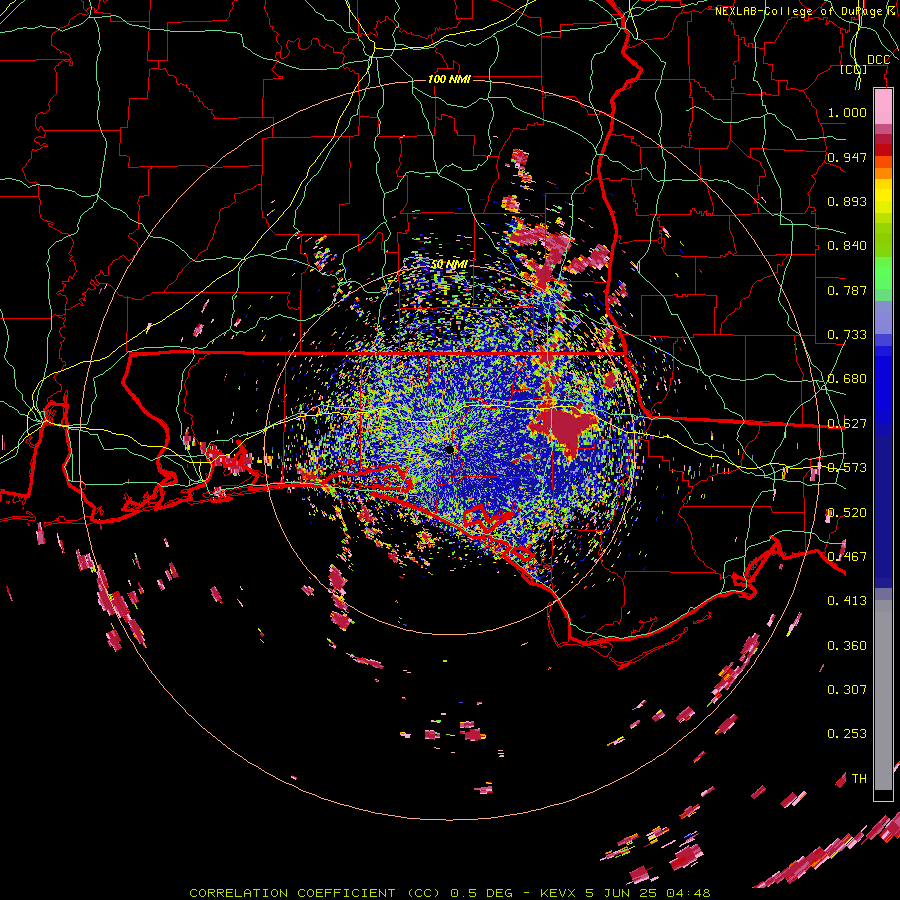The width and height of the screenshot is (900, 900).
Task: Select the 0.360 scale value
Action: (847, 645)
